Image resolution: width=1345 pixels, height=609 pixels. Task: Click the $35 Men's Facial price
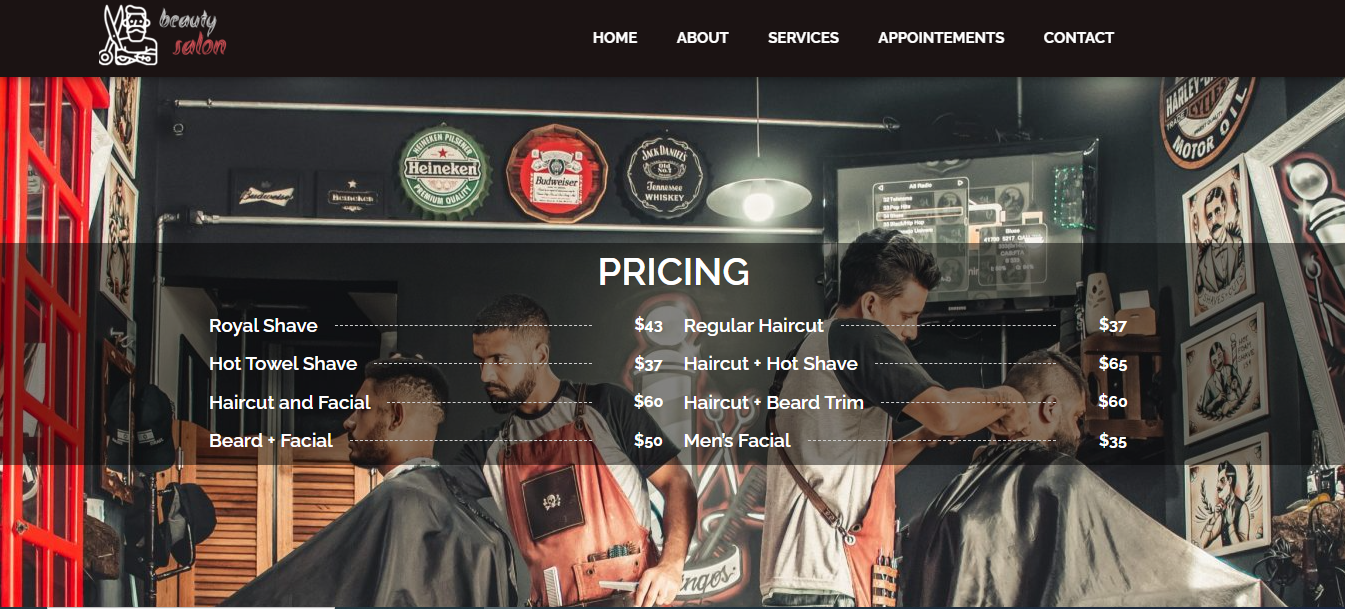pyautogui.click(x=1113, y=440)
